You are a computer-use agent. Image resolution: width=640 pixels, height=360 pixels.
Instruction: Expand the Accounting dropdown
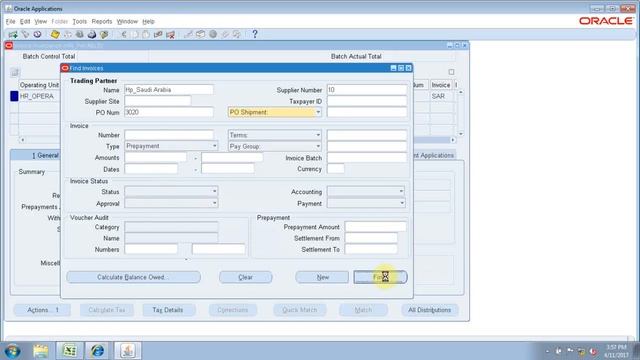coord(402,191)
